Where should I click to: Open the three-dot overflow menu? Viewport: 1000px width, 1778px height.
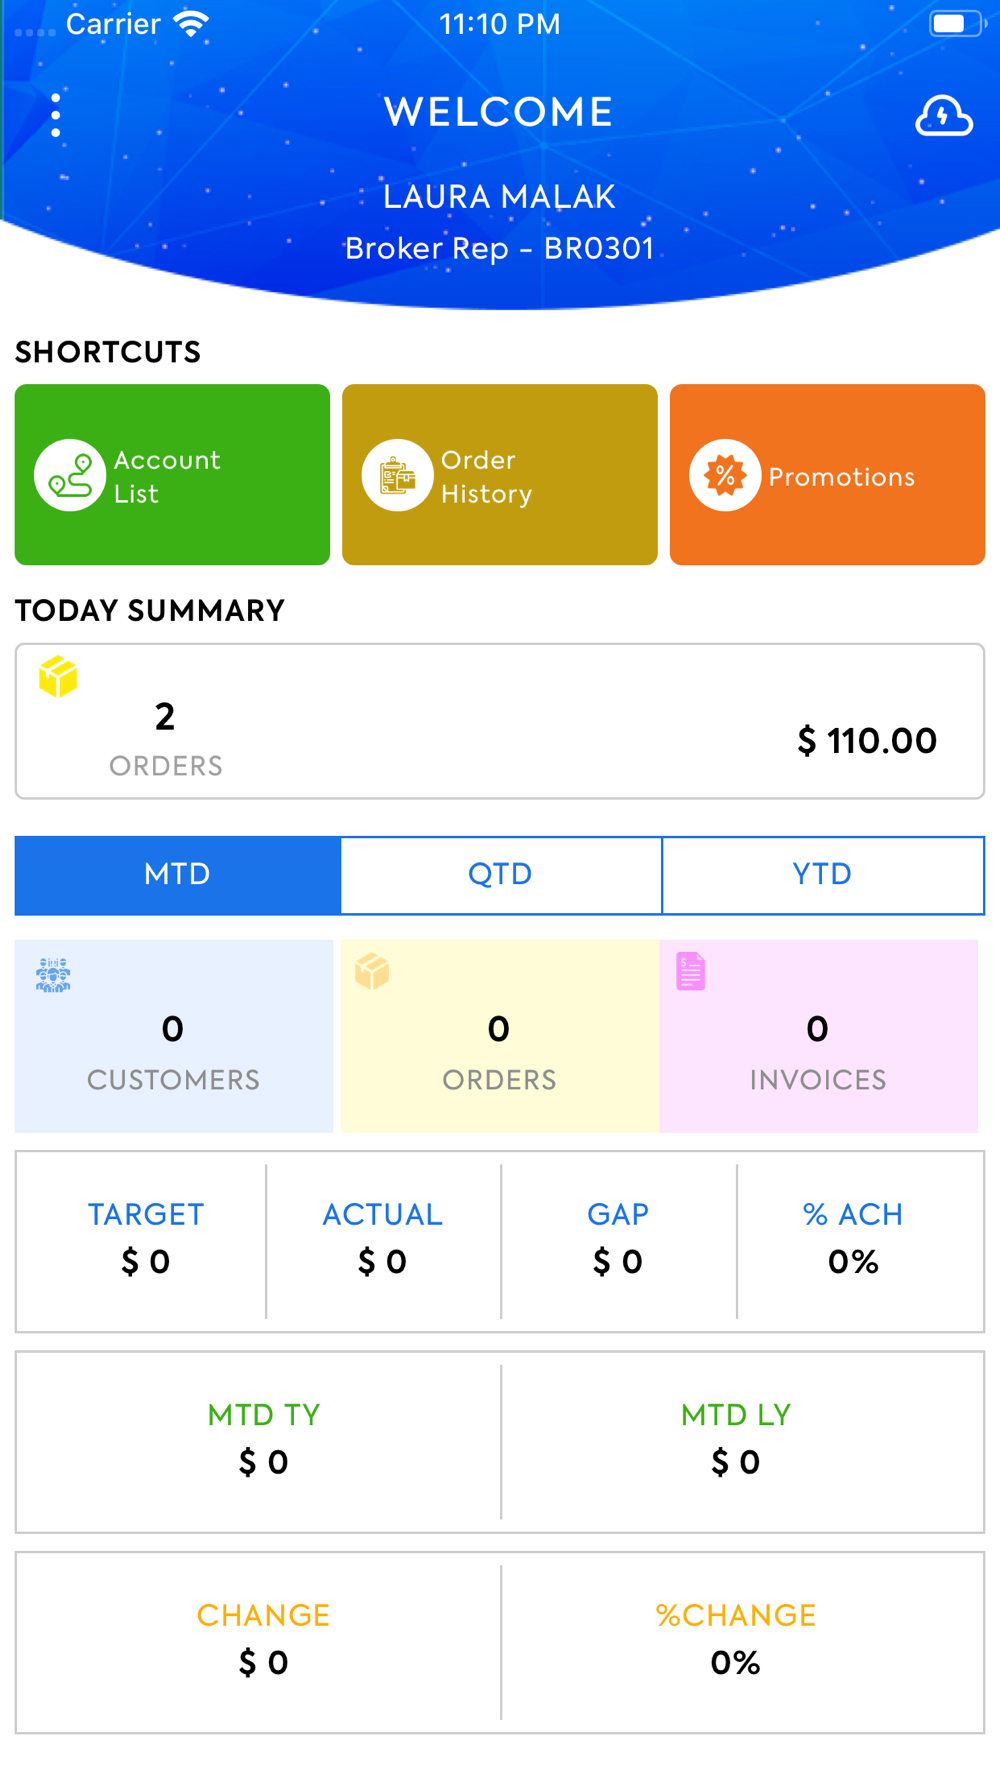tap(56, 115)
